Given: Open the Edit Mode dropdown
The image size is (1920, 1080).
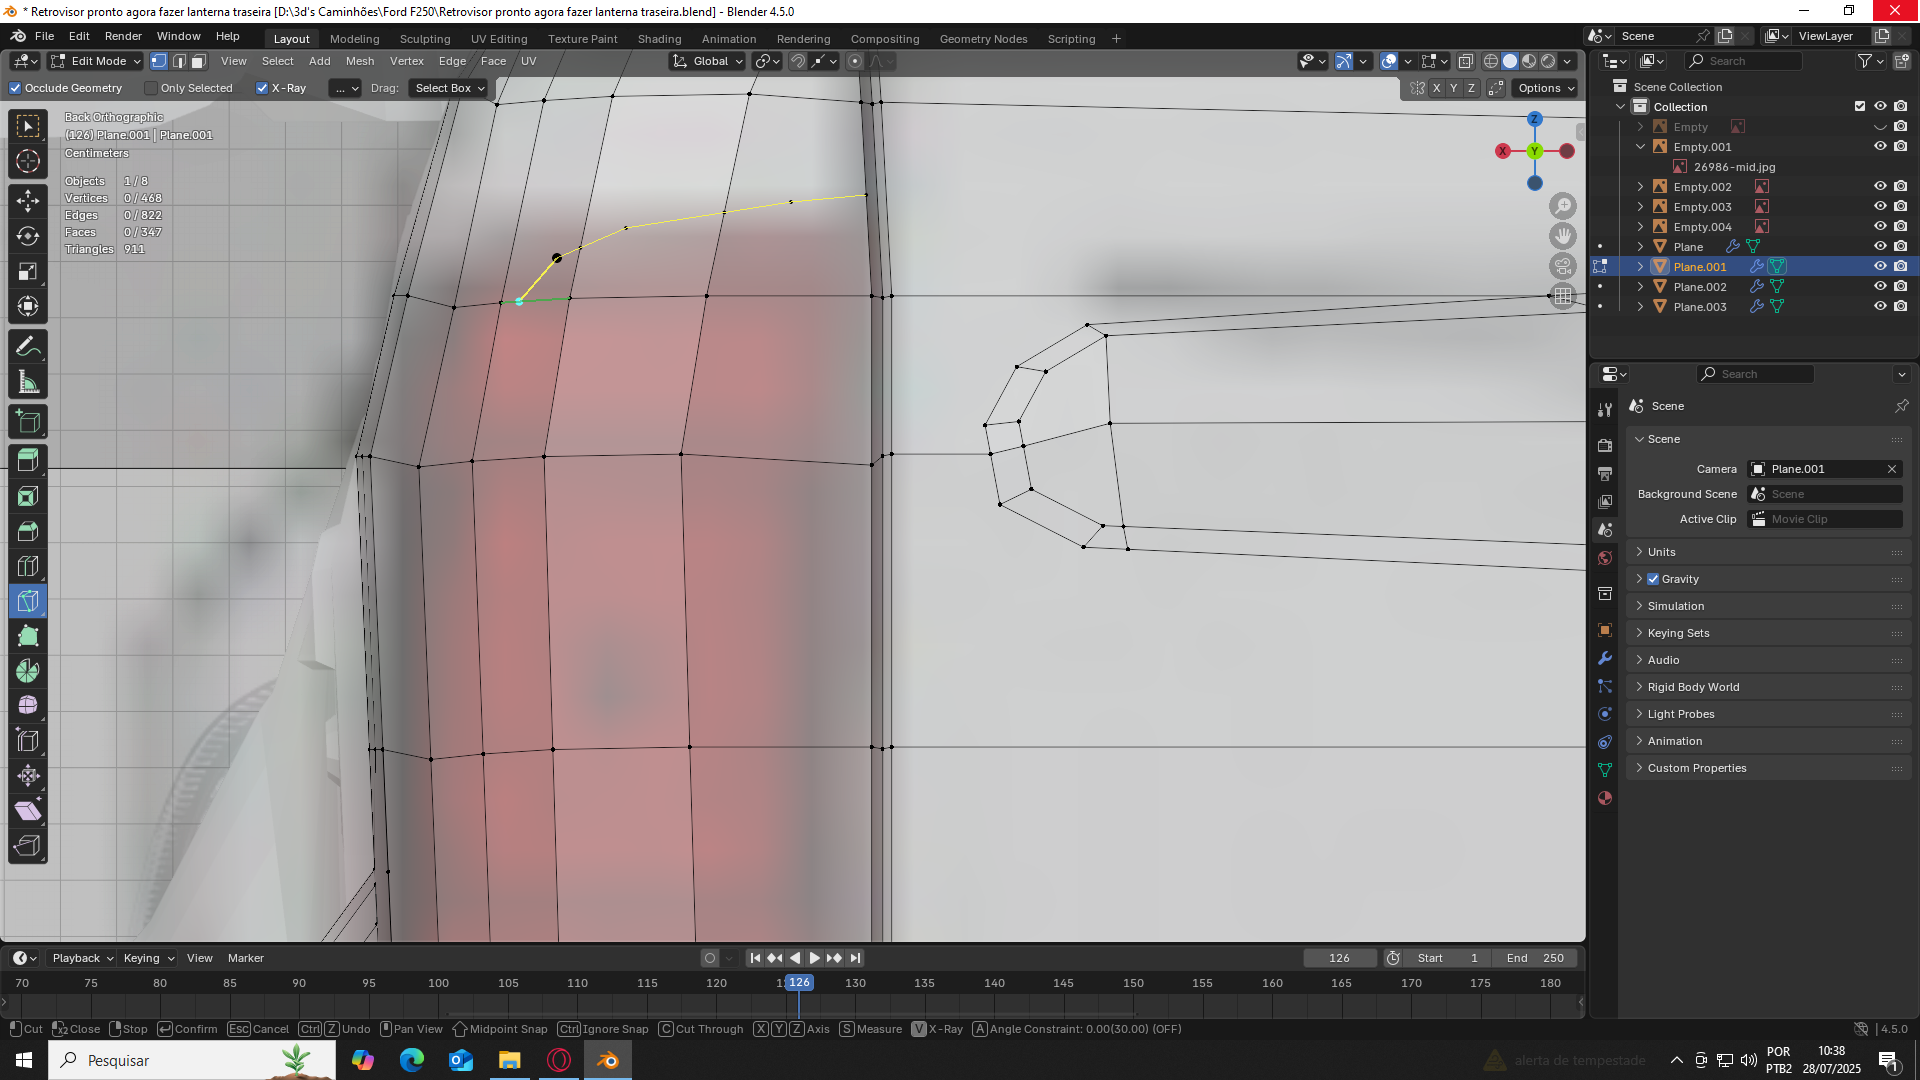Looking at the screenshot, I should pos(97,61).
